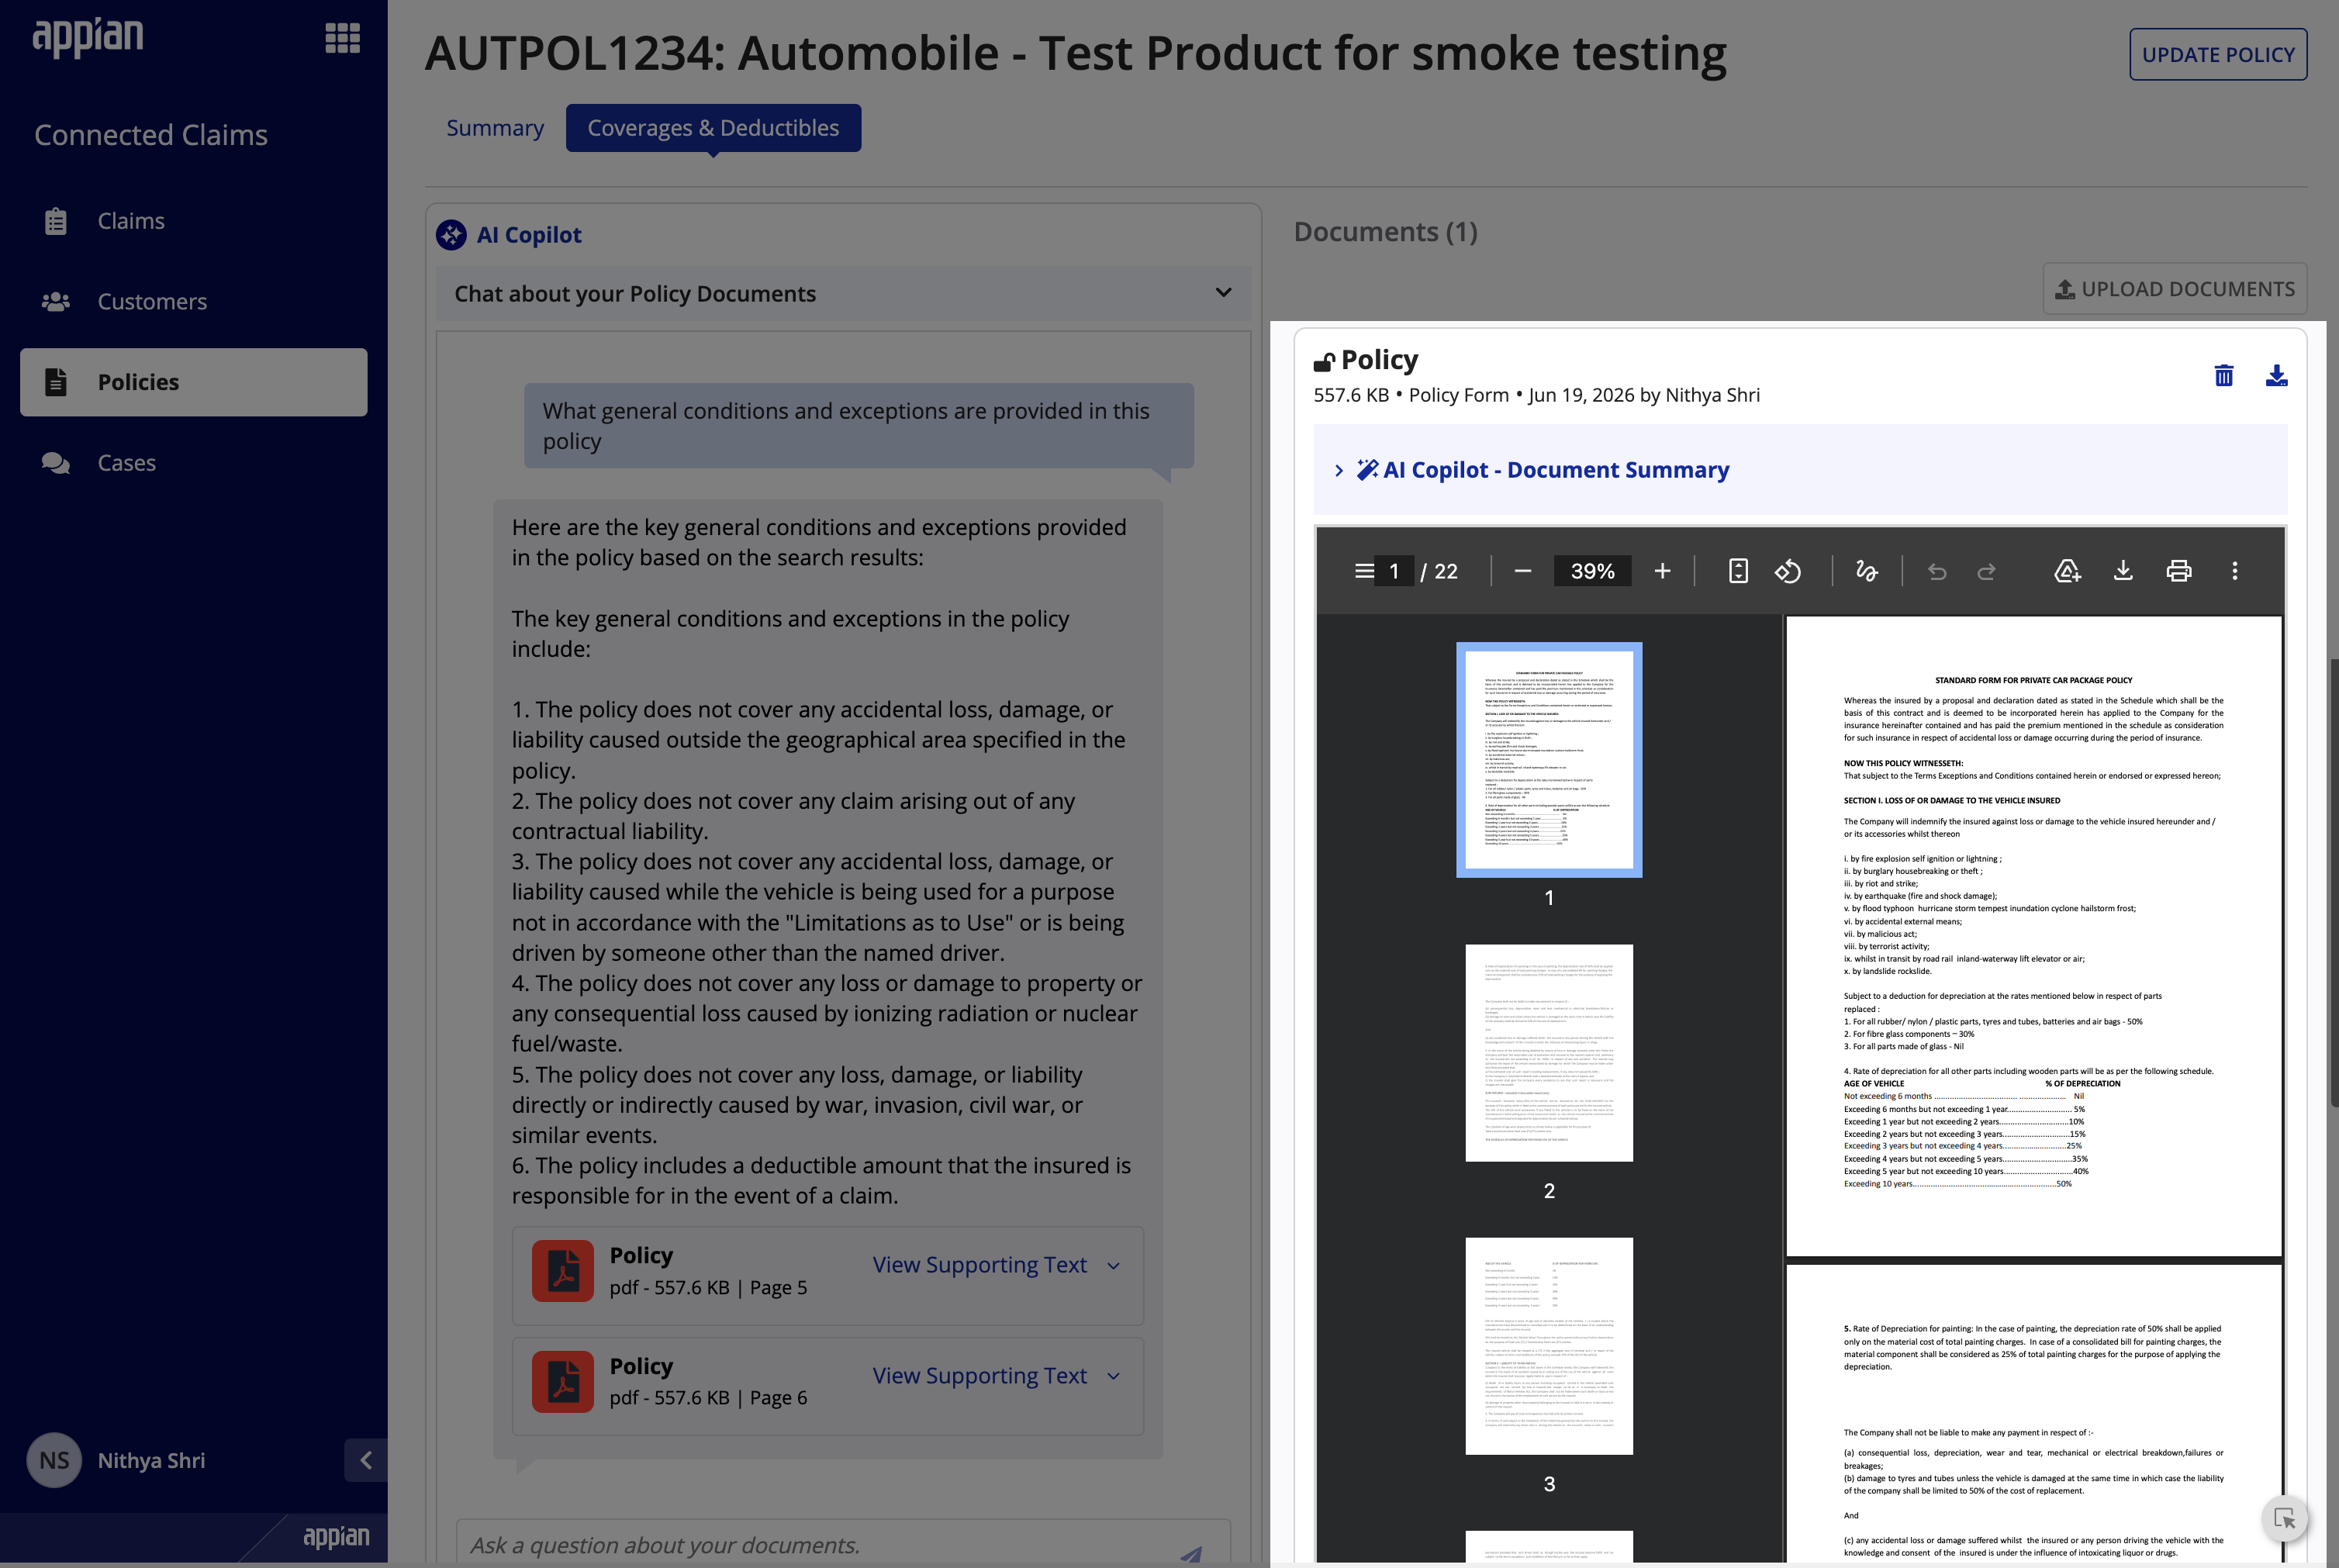Save PDF to Drive icon
This screenshot has width=2339, height=1568.
point(2067,571)
